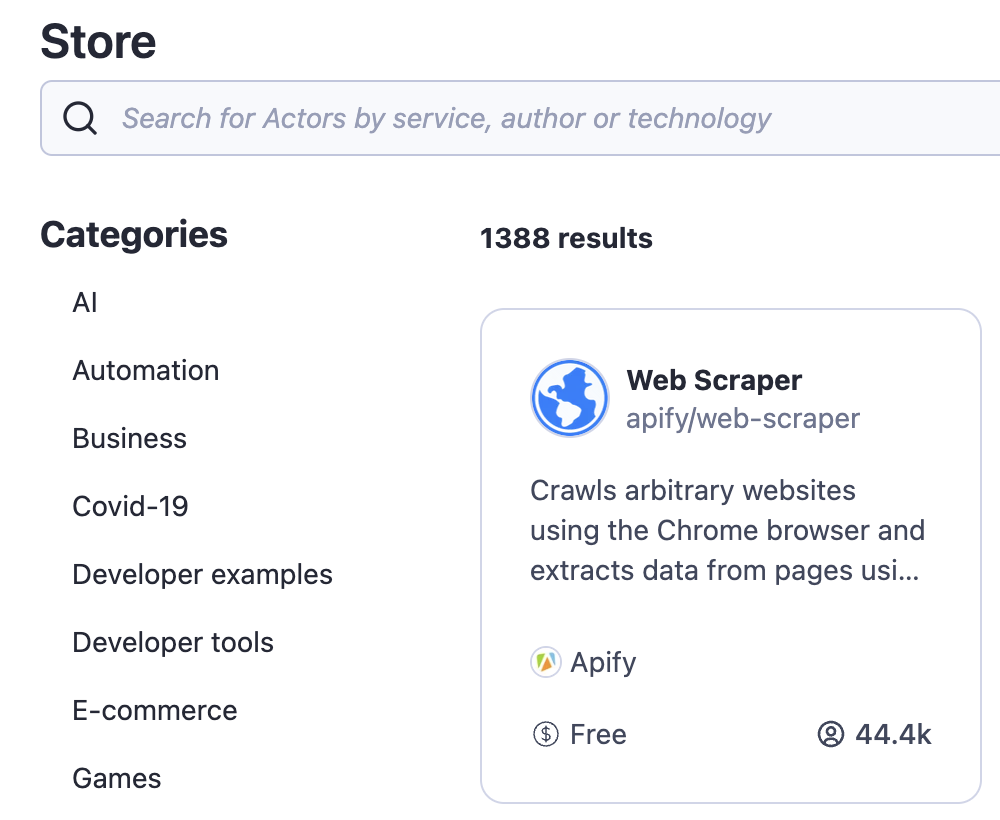Viewport: 1000px width, 820px height.
Task: Open the Developer tools category
Action: (173, 642)
